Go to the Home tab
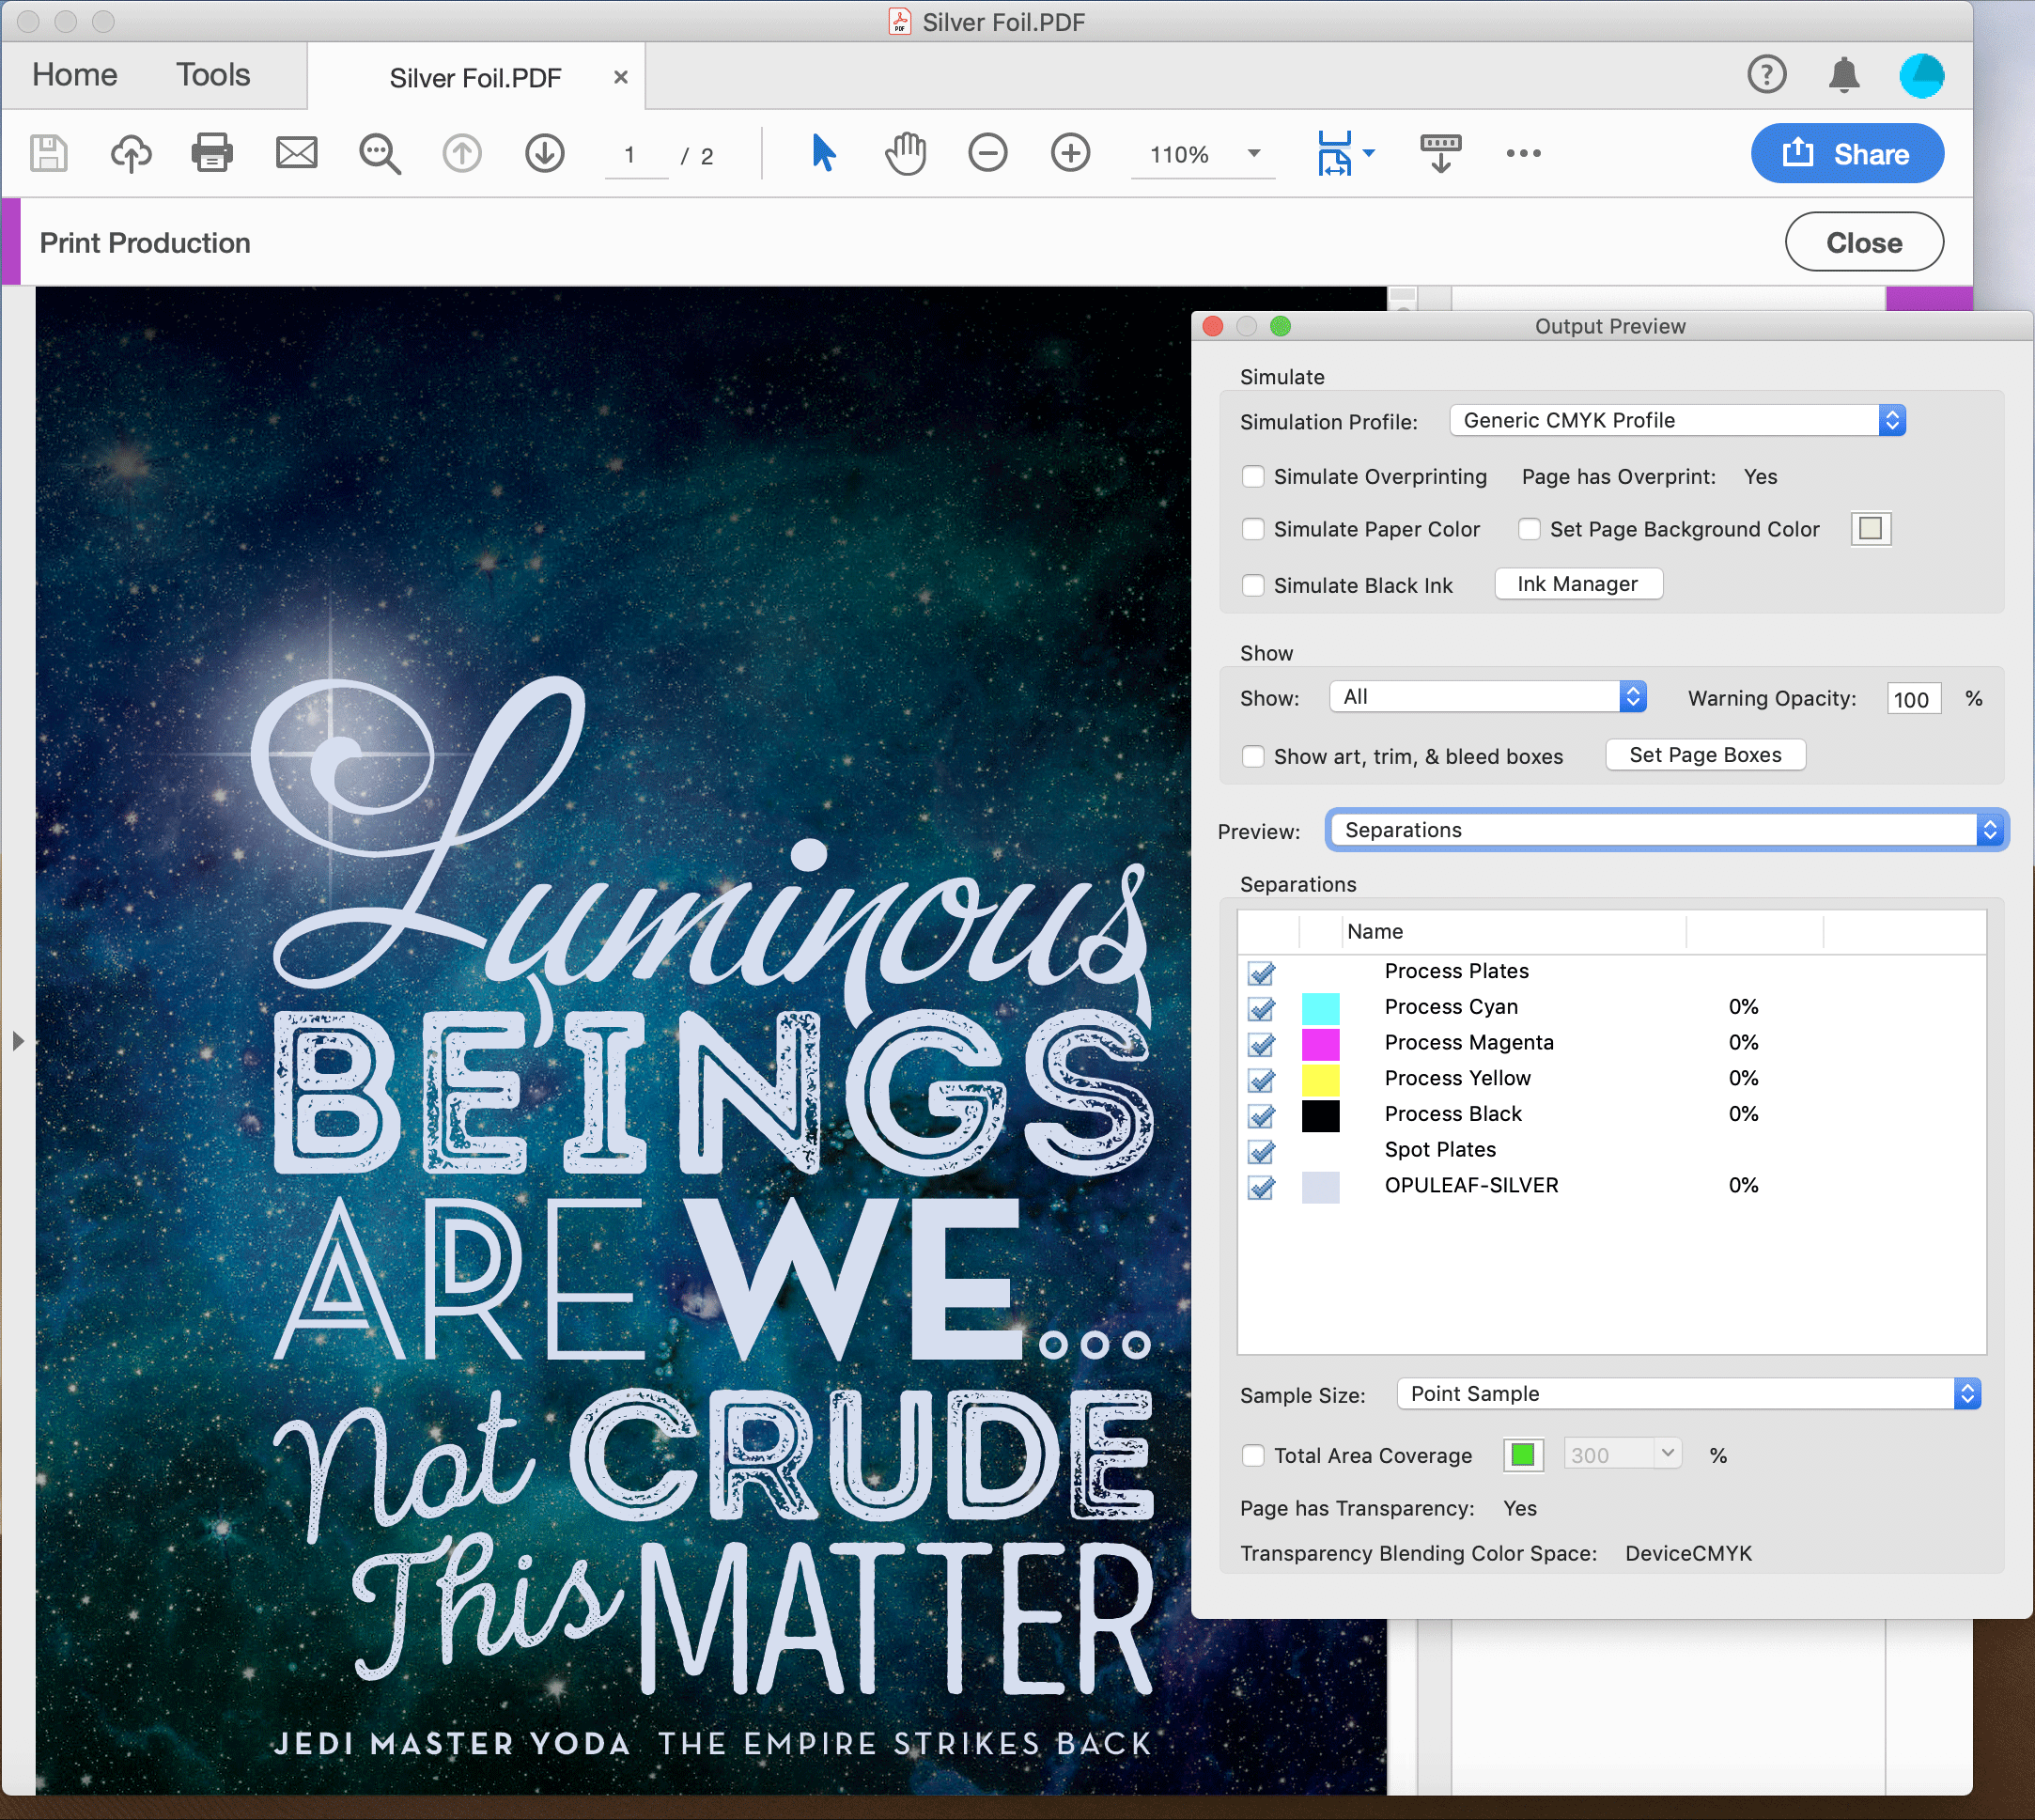The height and width of the screenshot is (1820, 2035). 73,74
